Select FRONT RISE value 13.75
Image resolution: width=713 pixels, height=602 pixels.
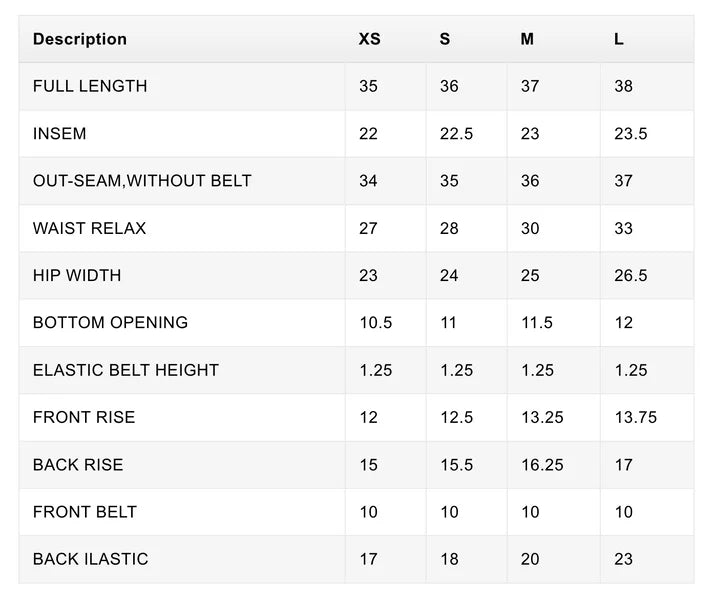coord(636,417)
